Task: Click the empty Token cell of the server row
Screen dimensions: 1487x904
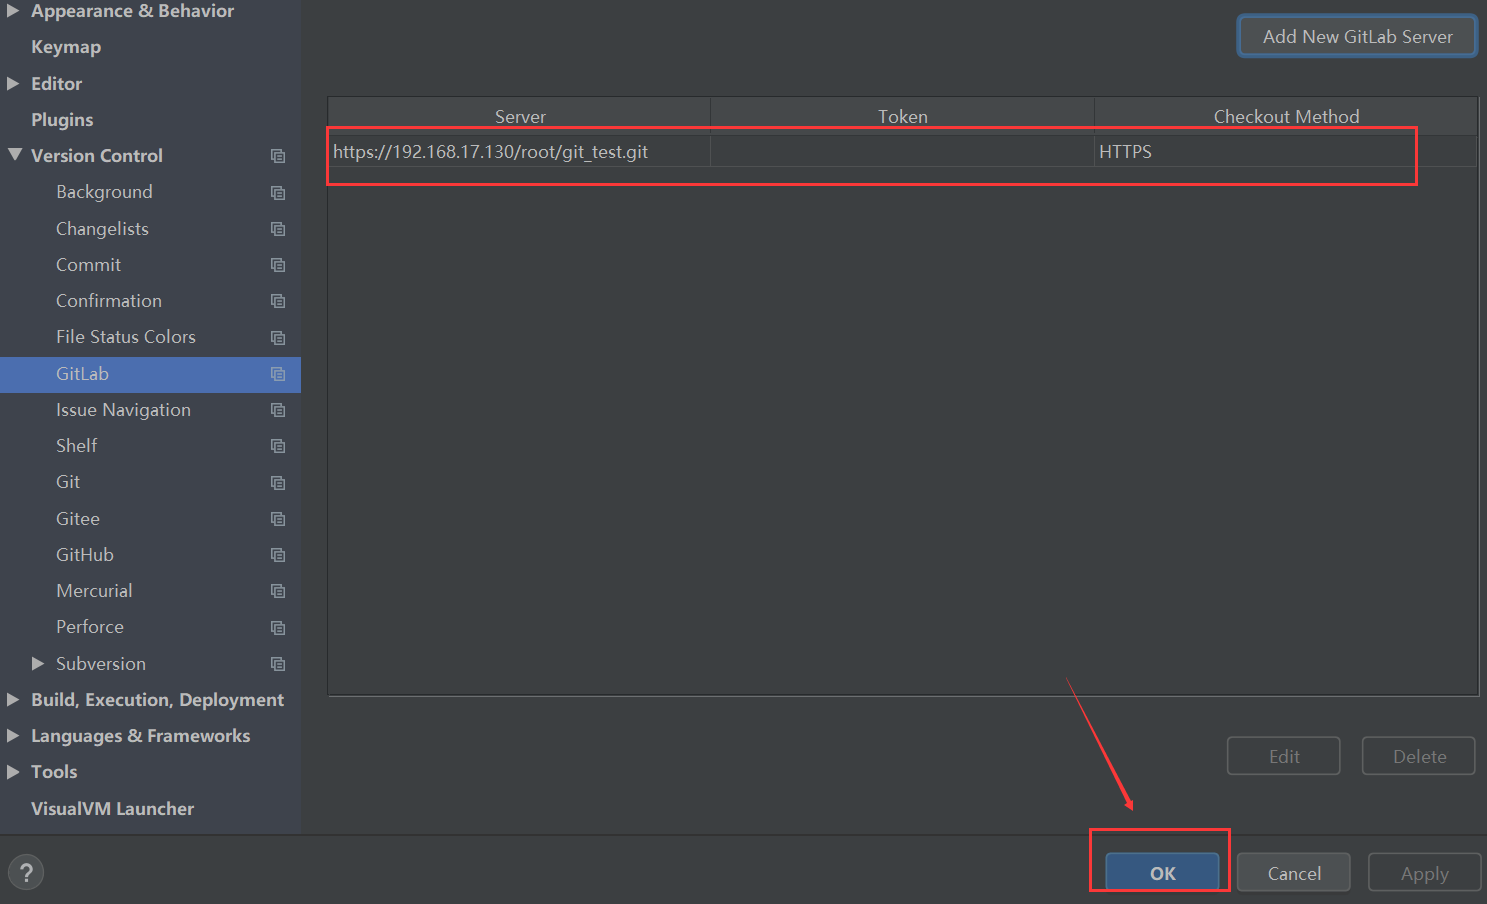Action: (x=903, y=152)
